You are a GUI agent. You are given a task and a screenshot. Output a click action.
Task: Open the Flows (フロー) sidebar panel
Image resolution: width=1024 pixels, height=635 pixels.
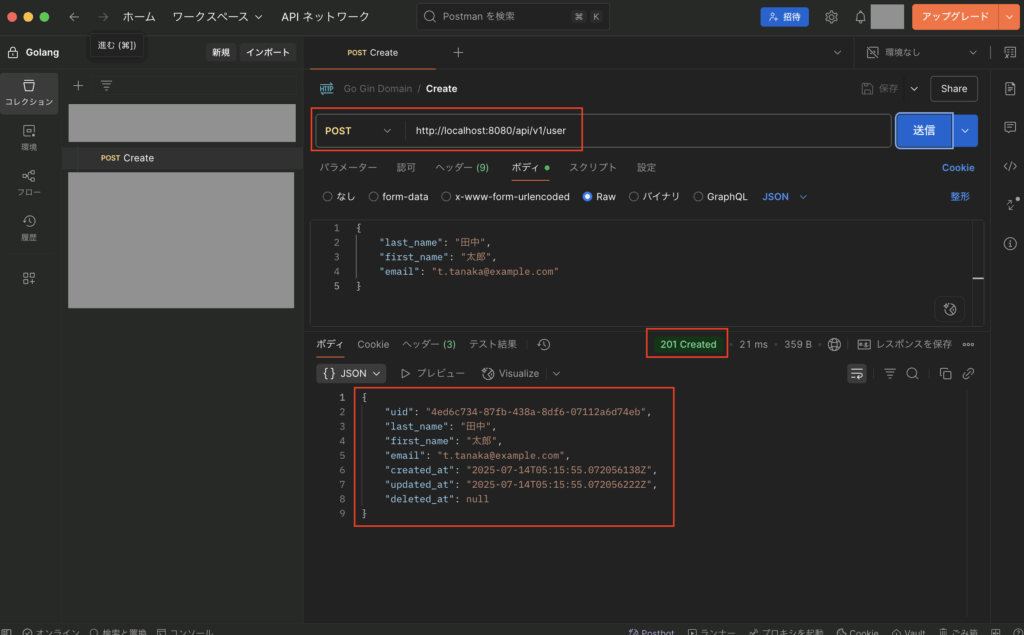[29, 182]
